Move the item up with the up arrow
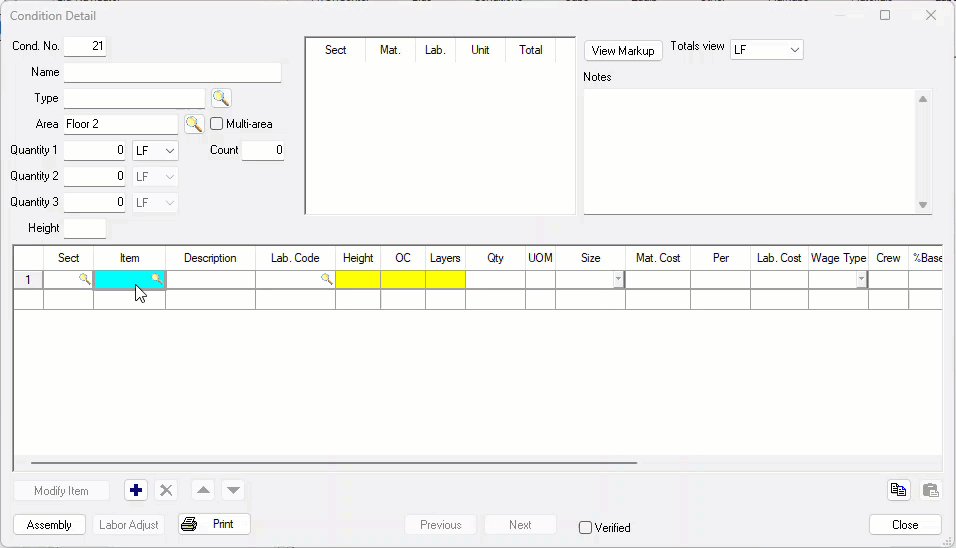Image resolution: width=956 pixels, height=548 pixels. tap(204, 490)
